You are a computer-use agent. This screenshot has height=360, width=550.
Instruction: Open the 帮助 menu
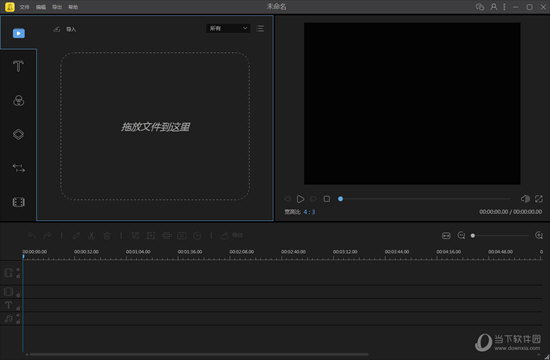point(73,7)
